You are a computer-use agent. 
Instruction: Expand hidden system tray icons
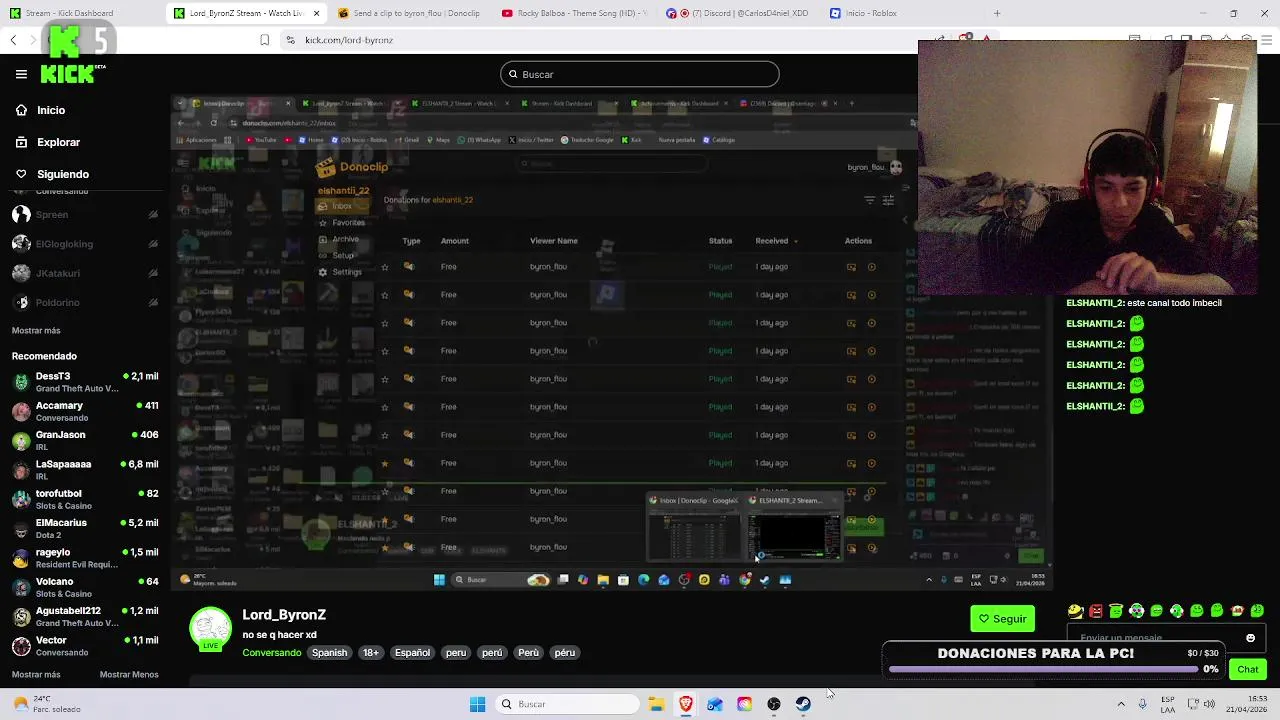click(1120, 704)
